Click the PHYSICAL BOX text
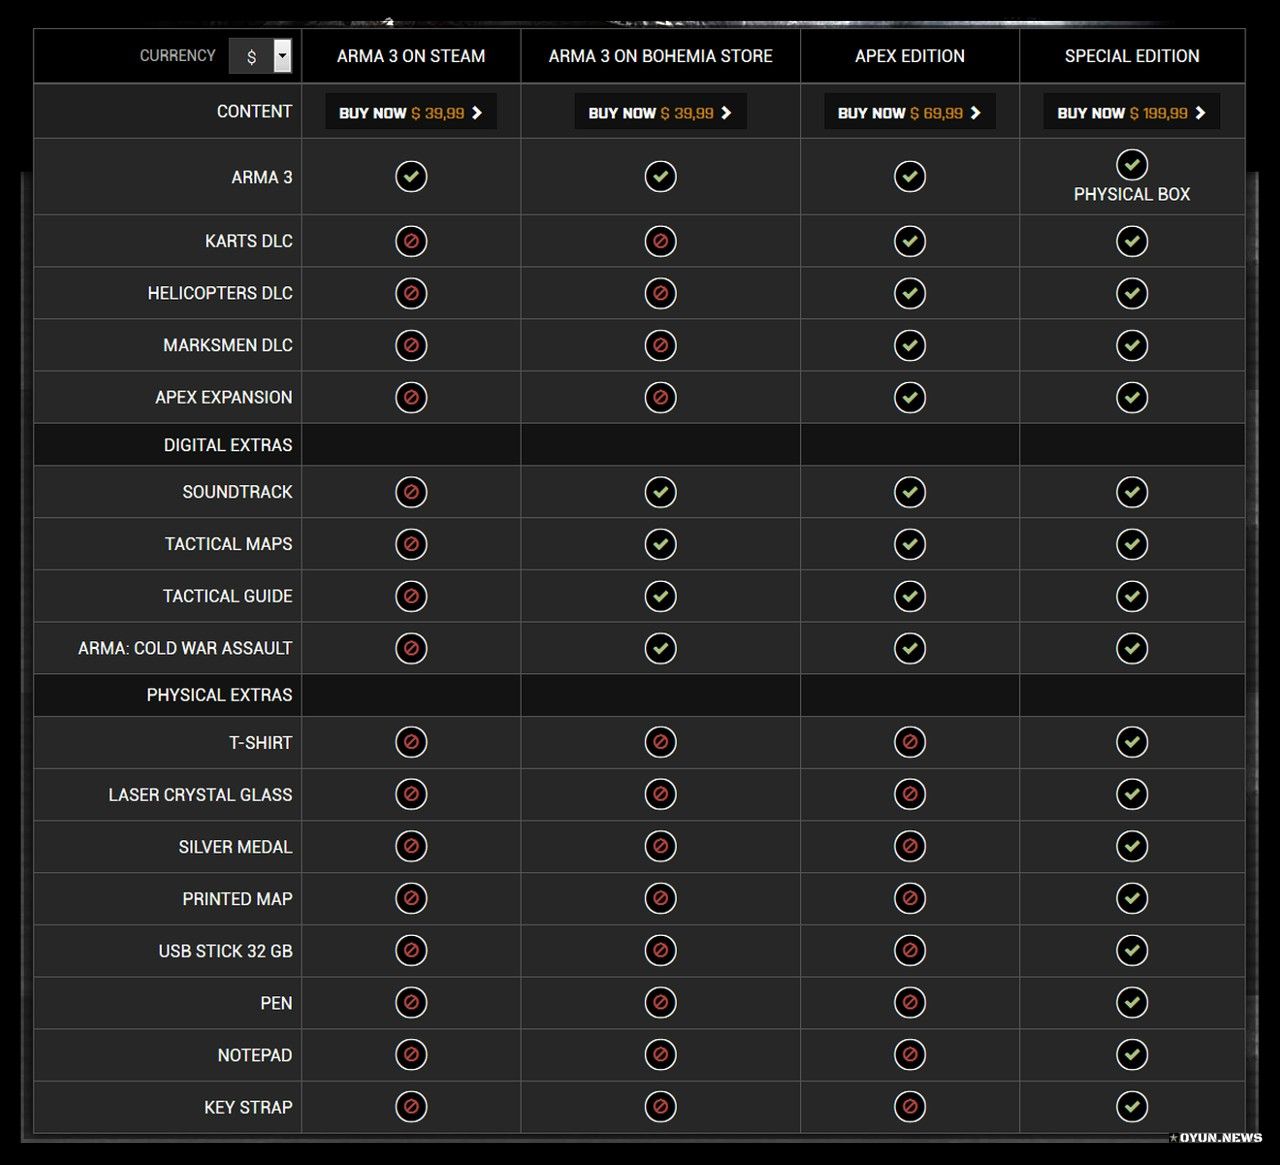This screenshot has width=1280, height=1165. tap(1132, 194)
